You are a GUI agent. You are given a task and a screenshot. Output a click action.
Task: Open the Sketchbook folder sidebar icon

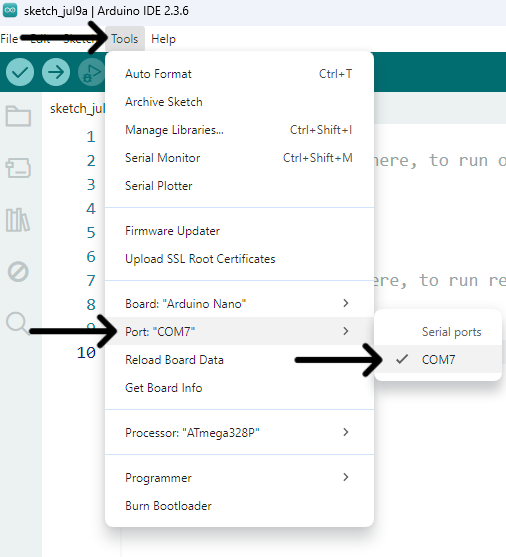pyautogui.click(x=18, y=116)
